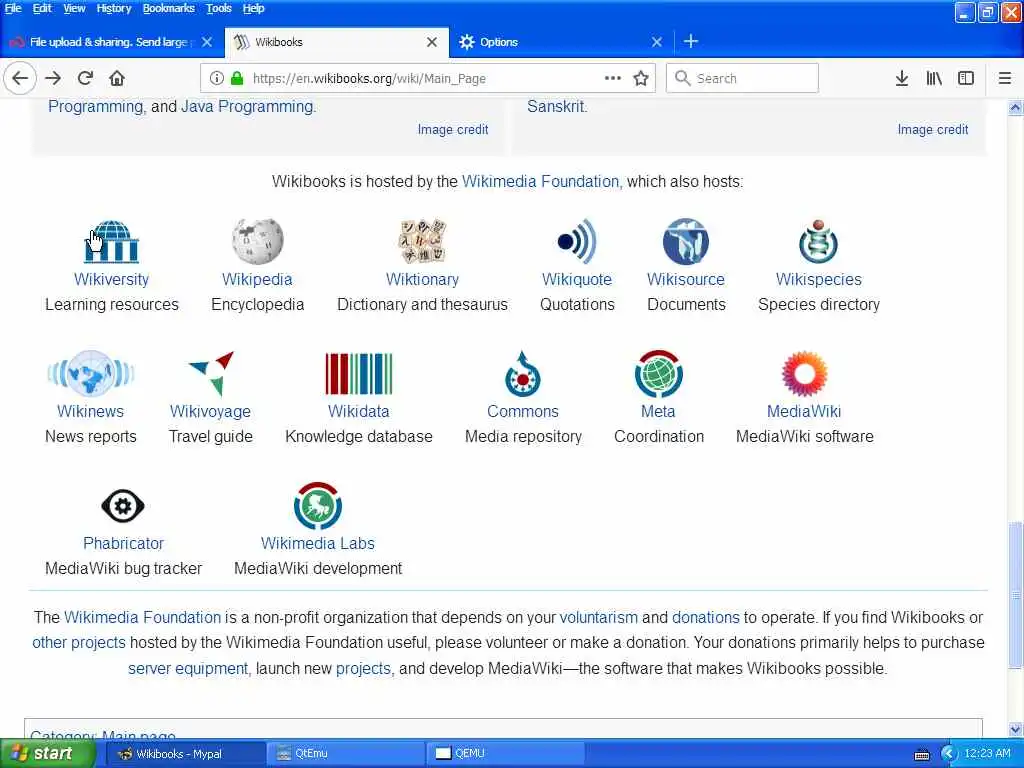This screenshot has height=768, width=1024.
Task: Bookmark this page with the star icon
Action: 641,78
